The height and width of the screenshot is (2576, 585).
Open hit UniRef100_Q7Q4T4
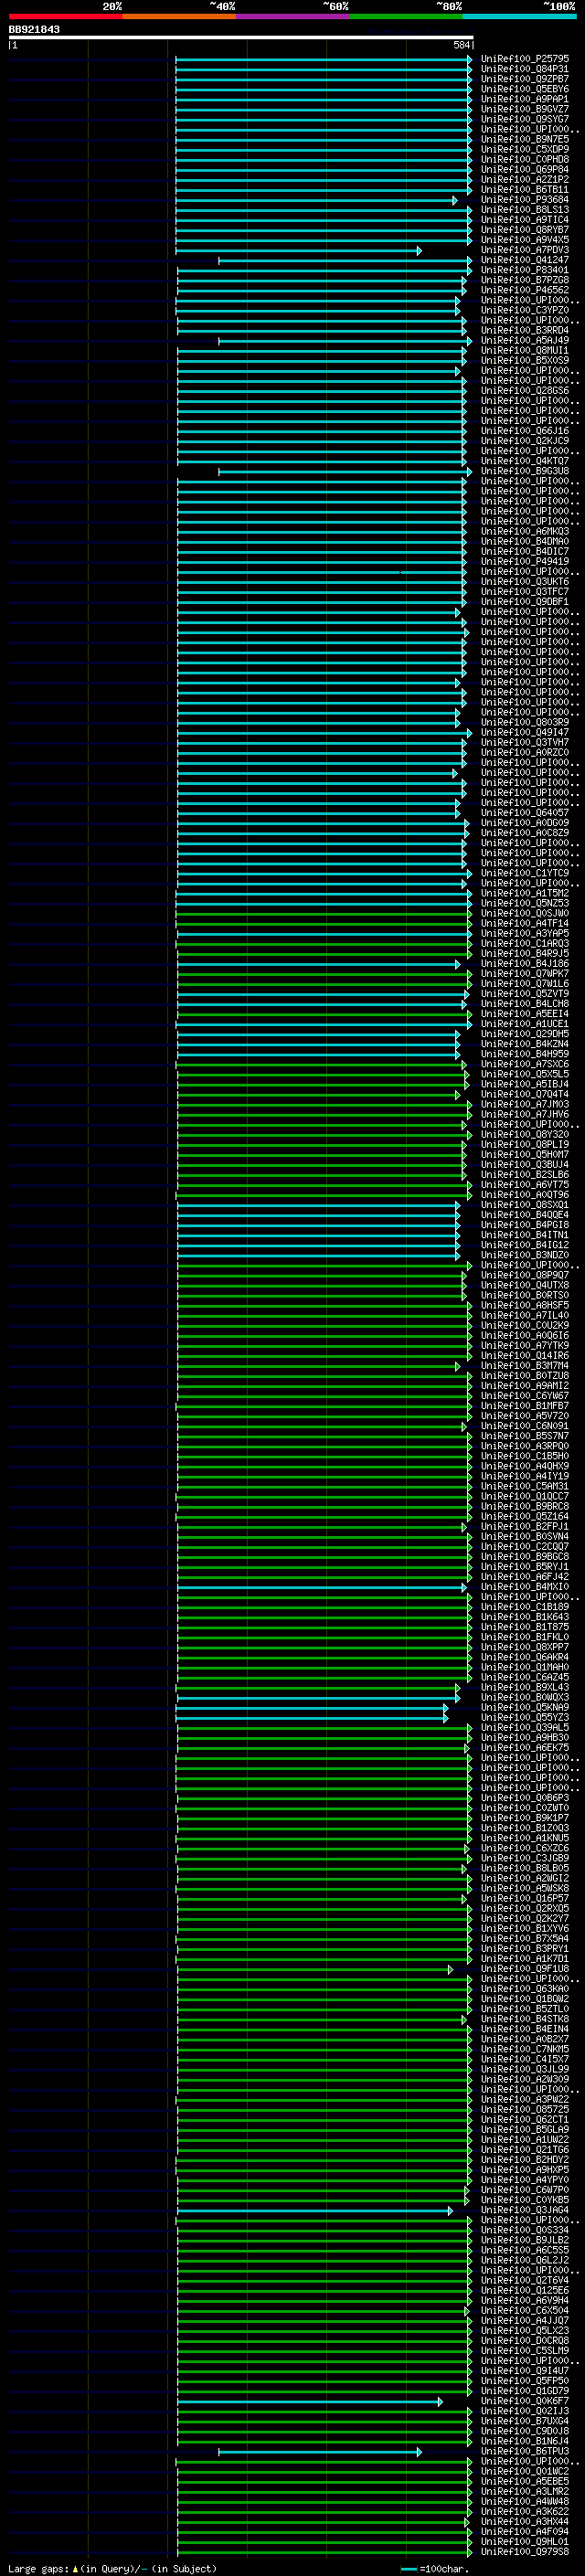(x=525, y=1094)
